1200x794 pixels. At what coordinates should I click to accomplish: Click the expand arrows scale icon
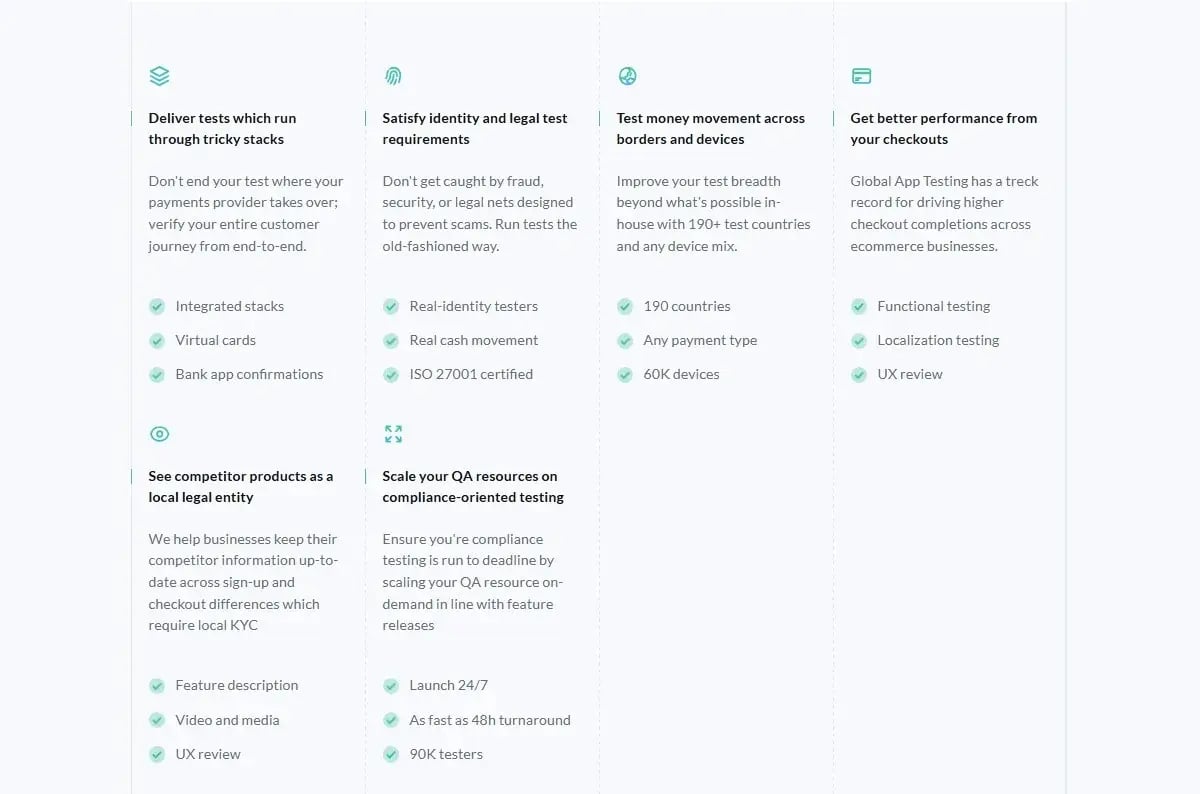tap(393, 434)
